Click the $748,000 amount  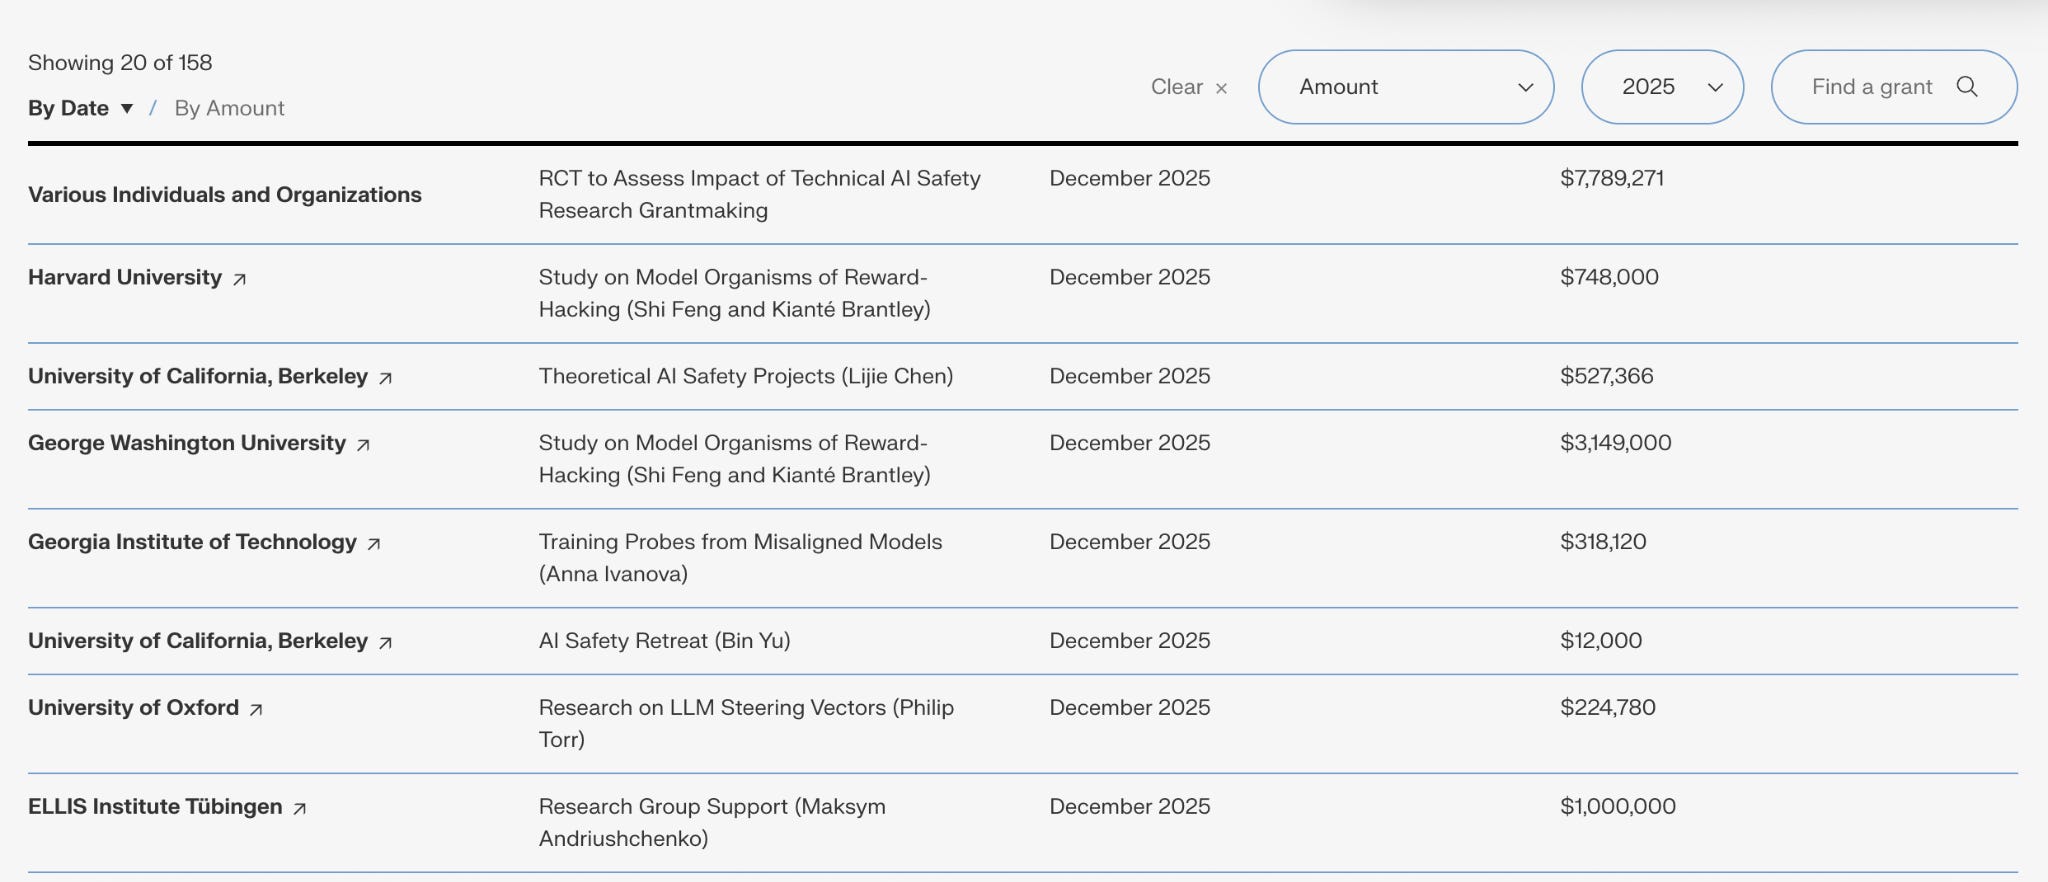point(1609,277)
